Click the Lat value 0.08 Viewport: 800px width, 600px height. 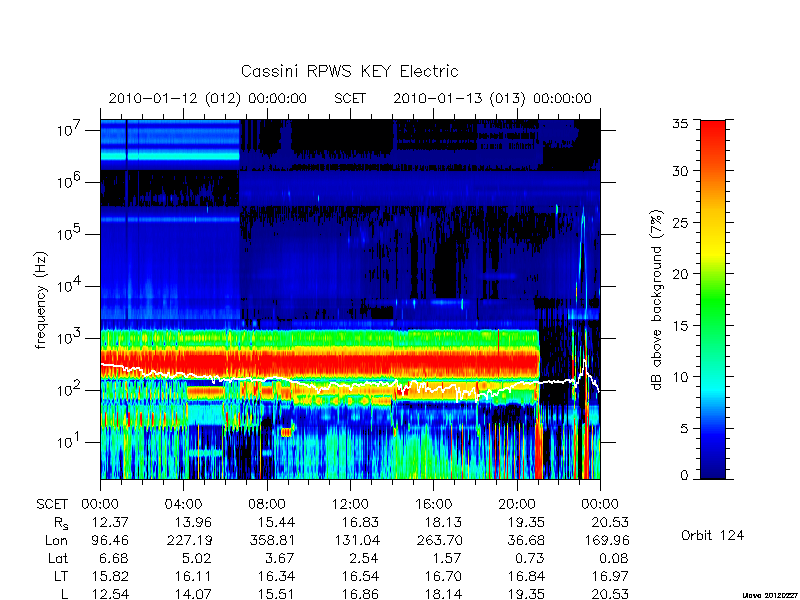[x=614, y=559]
